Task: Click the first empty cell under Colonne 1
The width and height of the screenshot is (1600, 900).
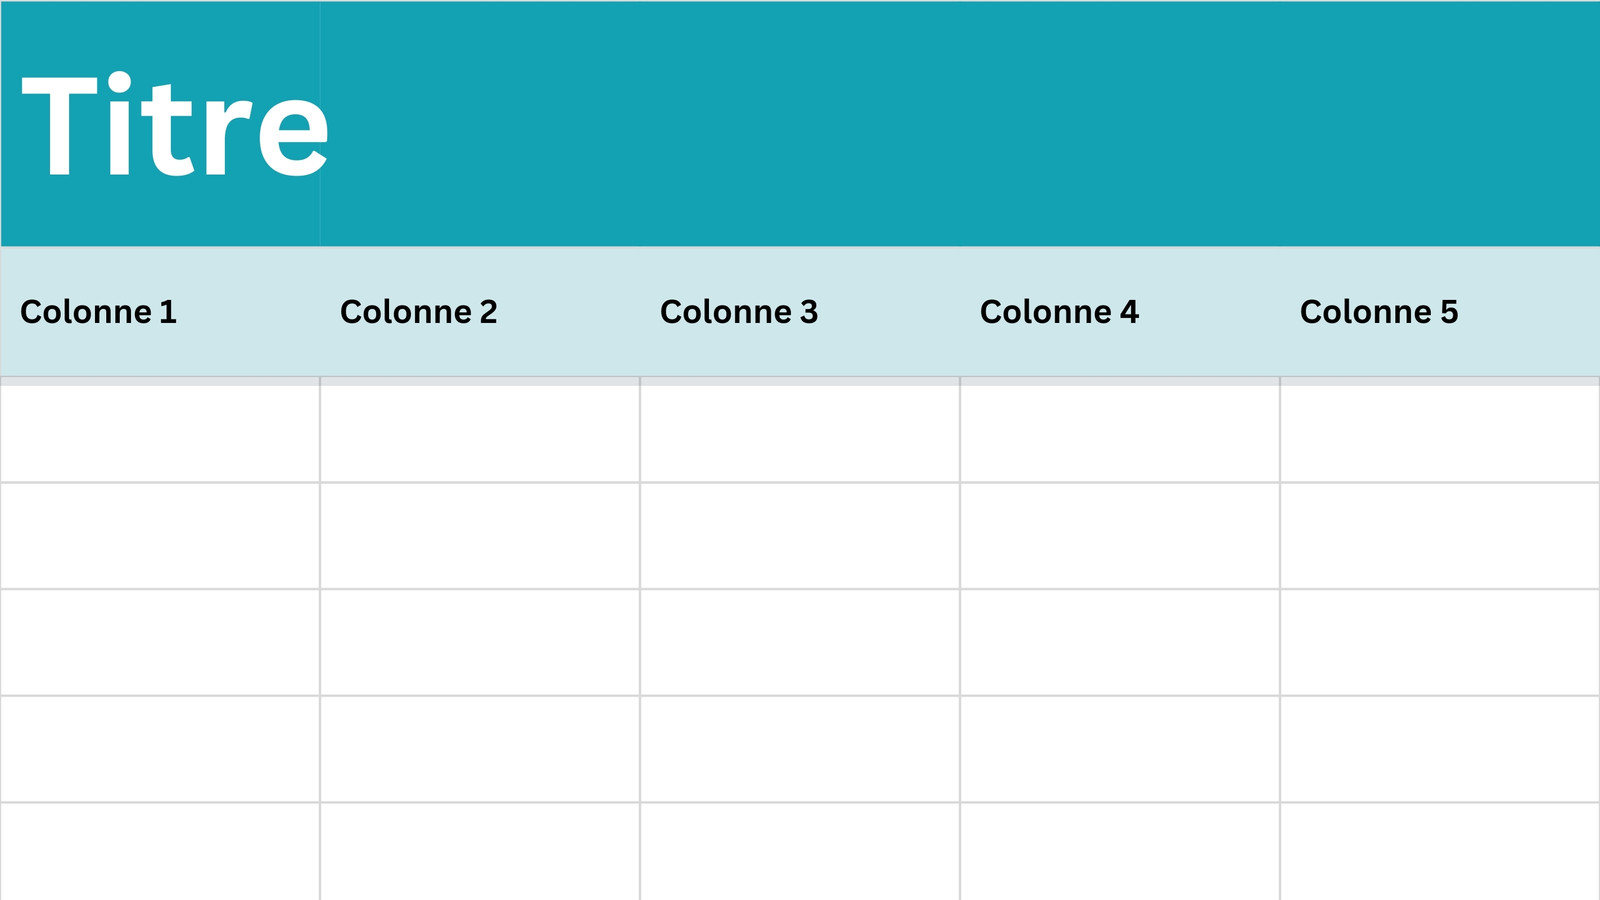Action: click(x=160, y=430)
